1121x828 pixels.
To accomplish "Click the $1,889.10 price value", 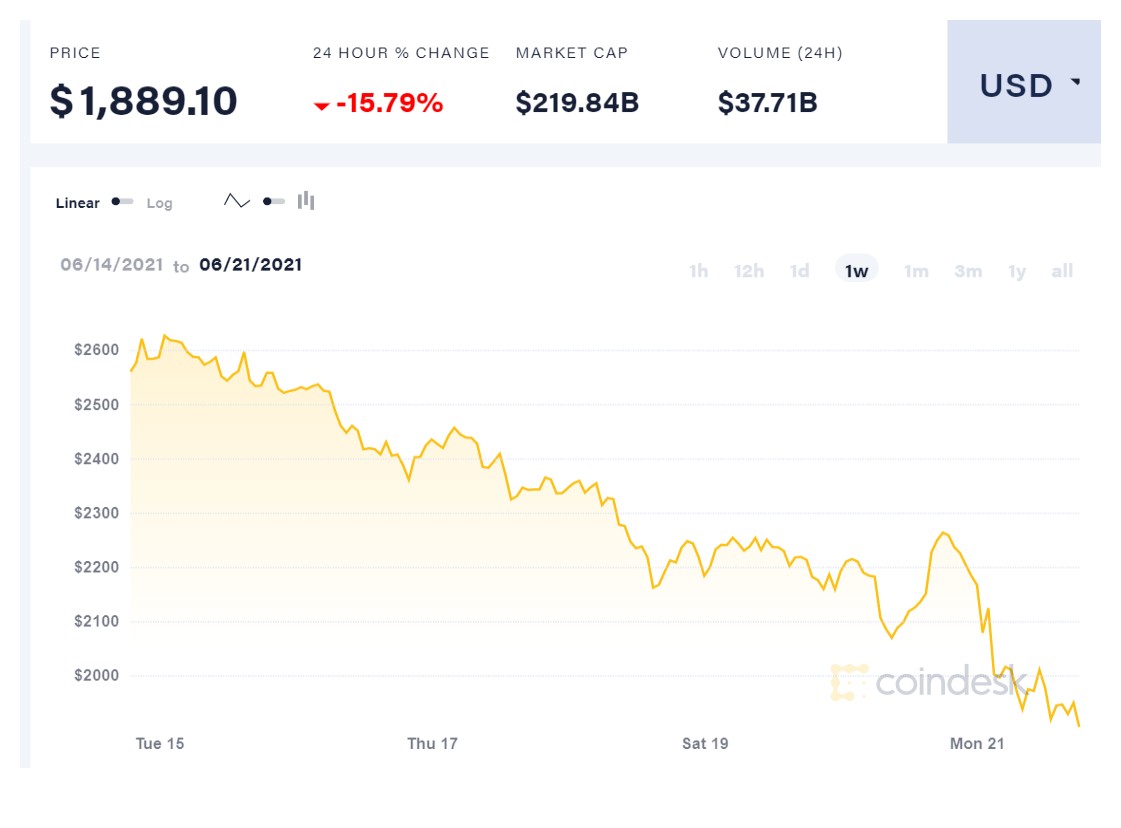I will tap(144, 101).
